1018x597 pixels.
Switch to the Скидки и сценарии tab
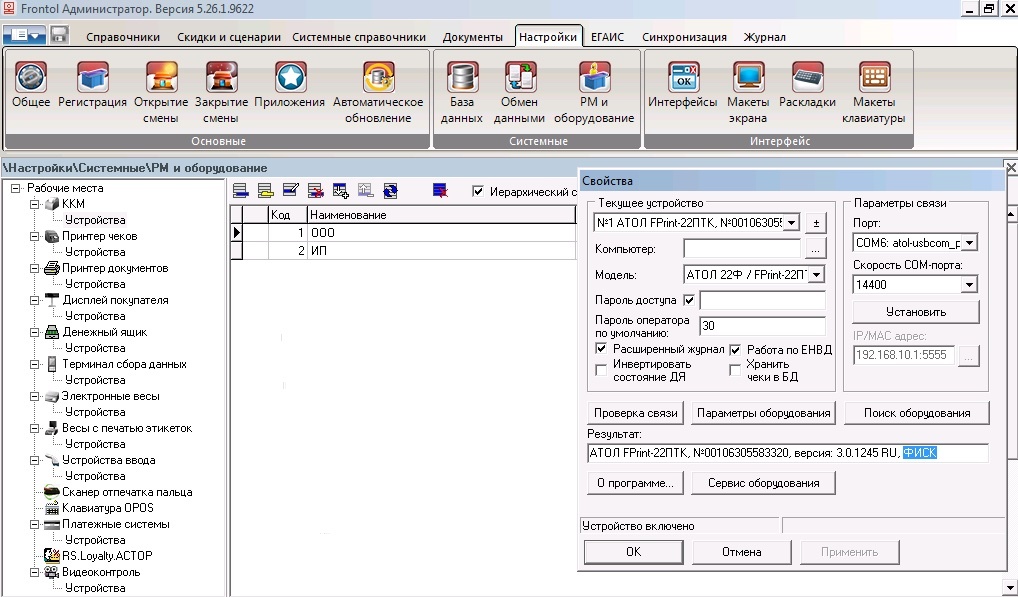click(x=229, y=37)
